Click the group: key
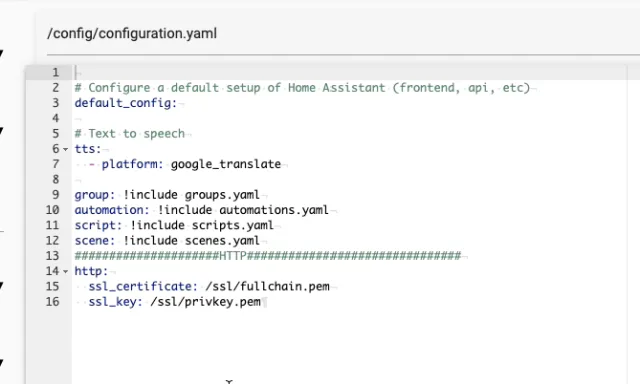 [95, 195]
